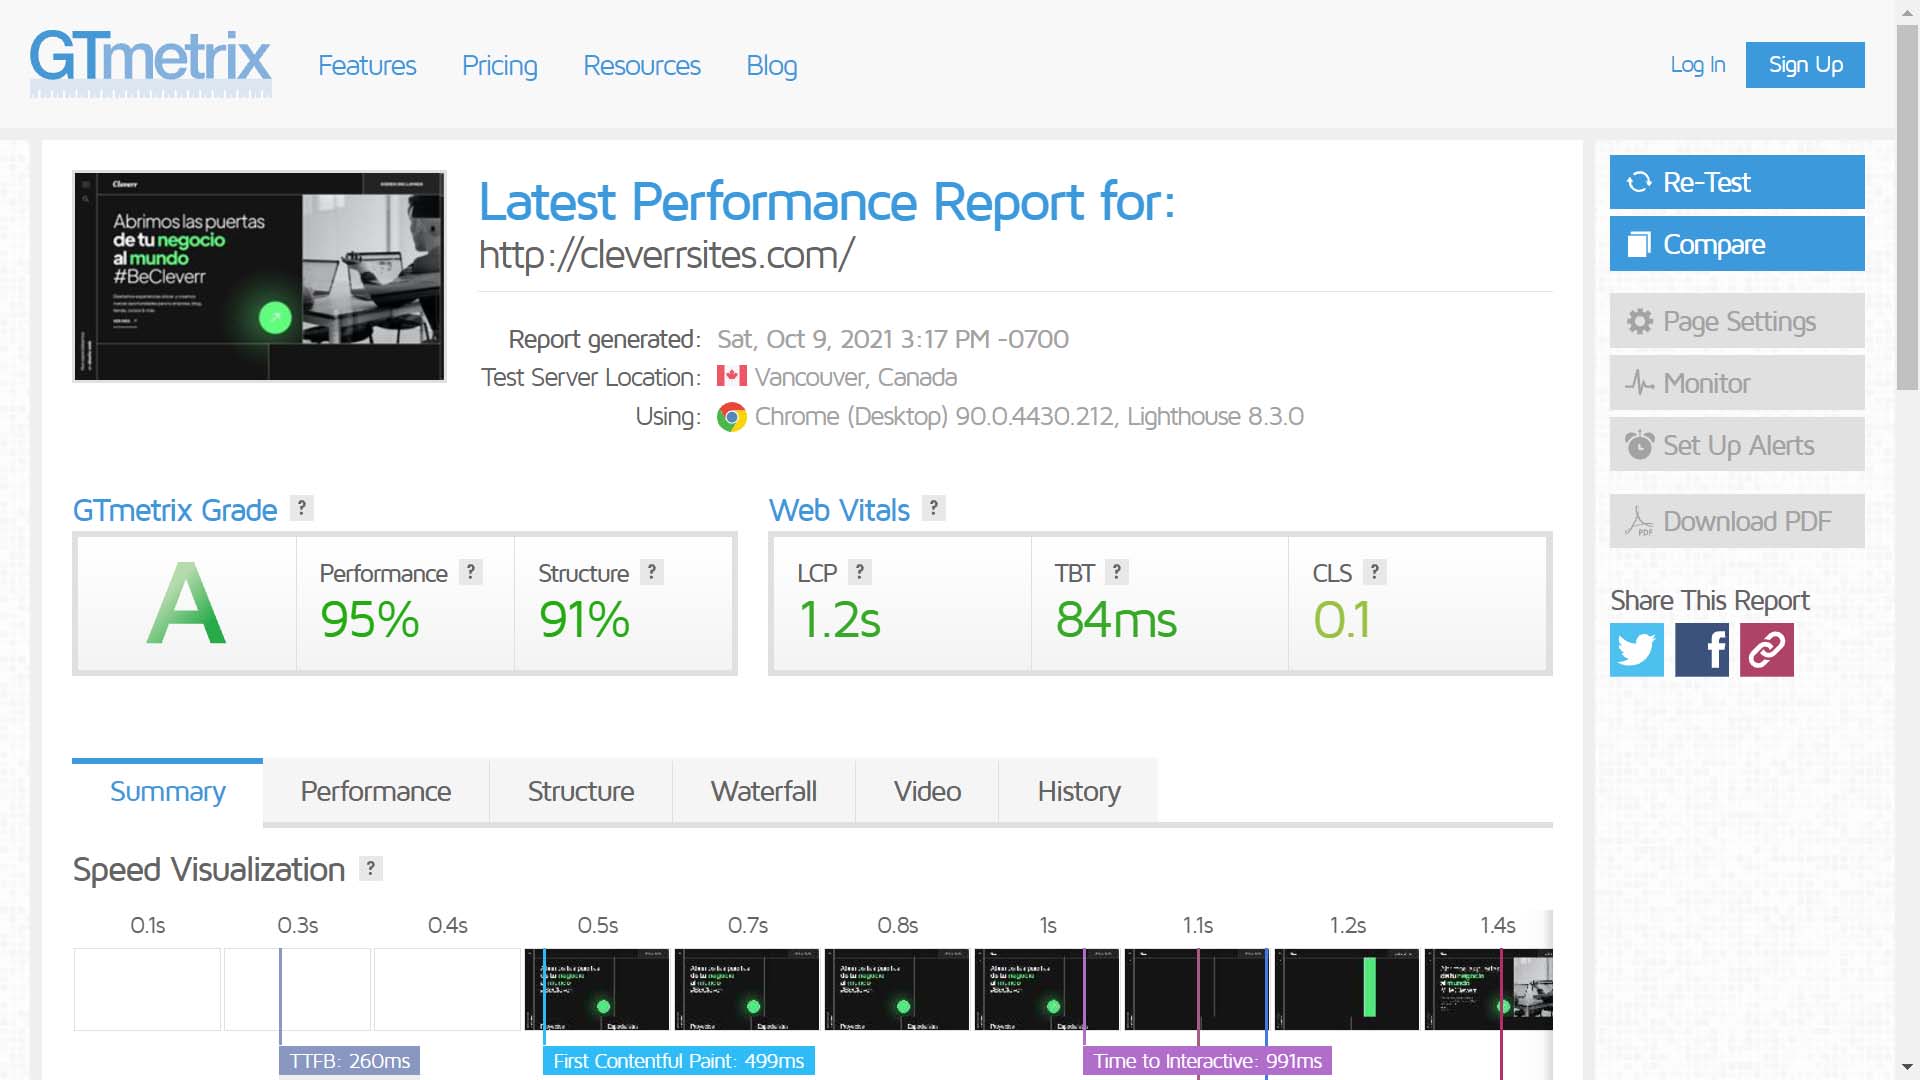Click the GTmetrix logo

[x=150, y=64]
